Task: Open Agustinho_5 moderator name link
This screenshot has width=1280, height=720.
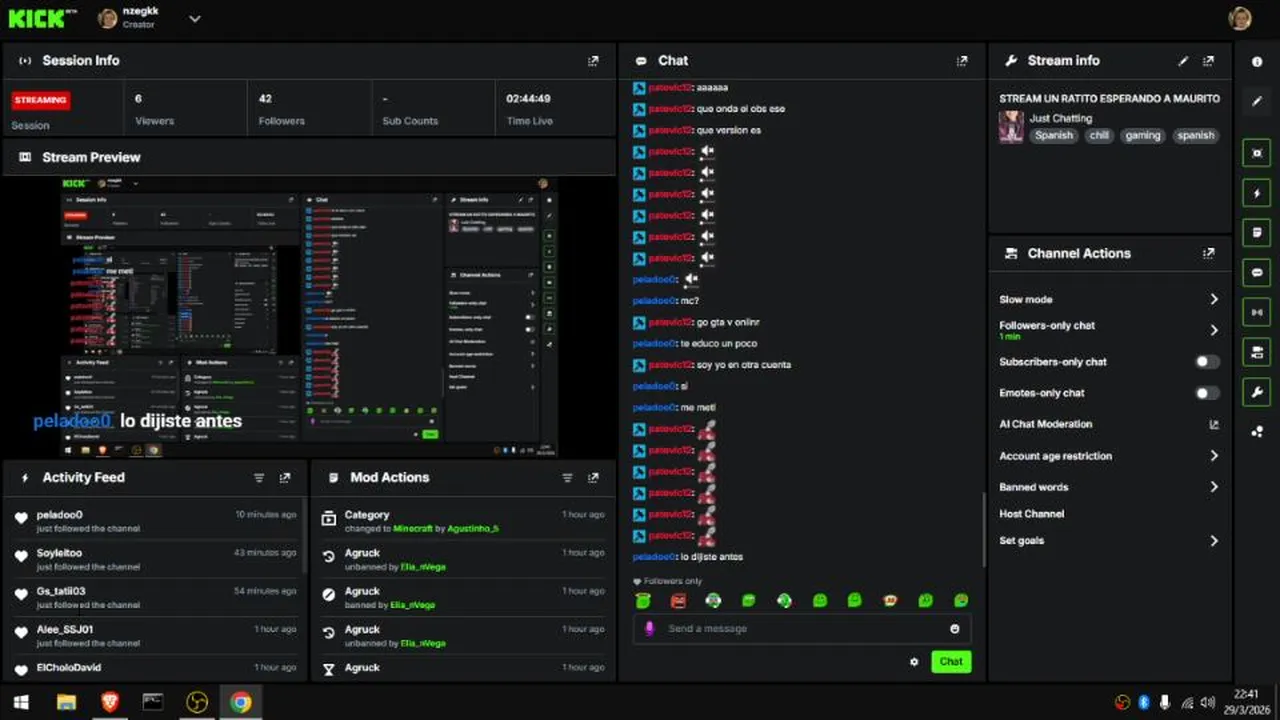Action: click(x=472, y=528)
